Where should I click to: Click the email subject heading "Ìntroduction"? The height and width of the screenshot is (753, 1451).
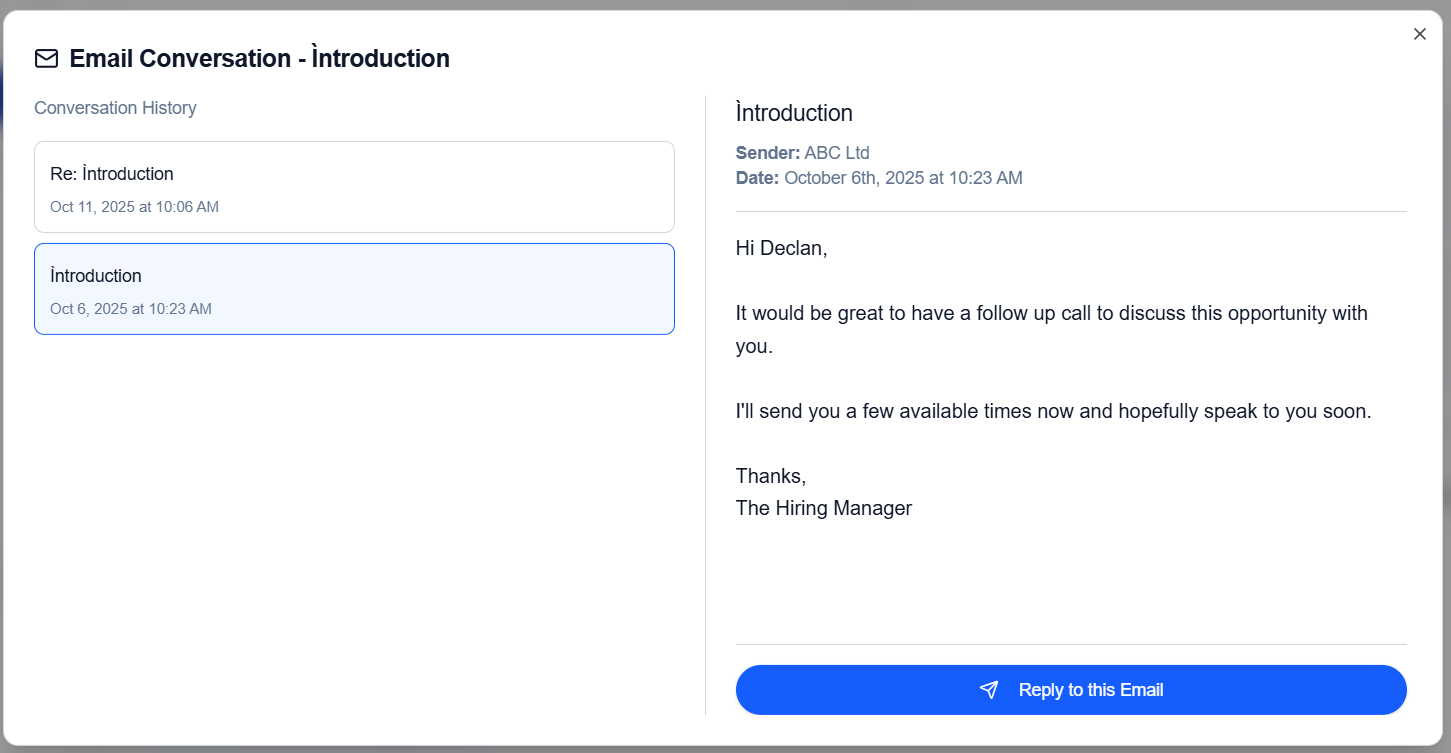(794, 113)
